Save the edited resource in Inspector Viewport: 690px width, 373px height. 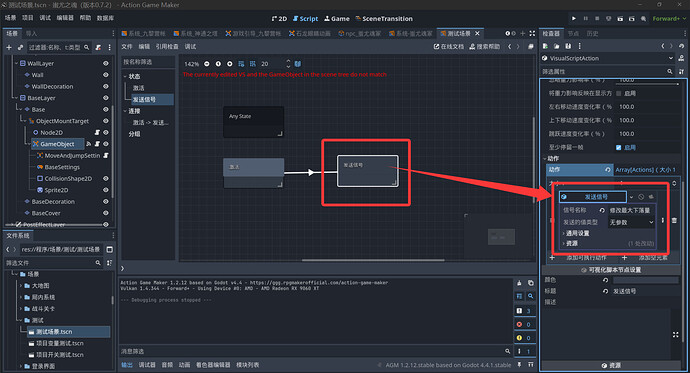pyautogui.click(x=568, y=46)
